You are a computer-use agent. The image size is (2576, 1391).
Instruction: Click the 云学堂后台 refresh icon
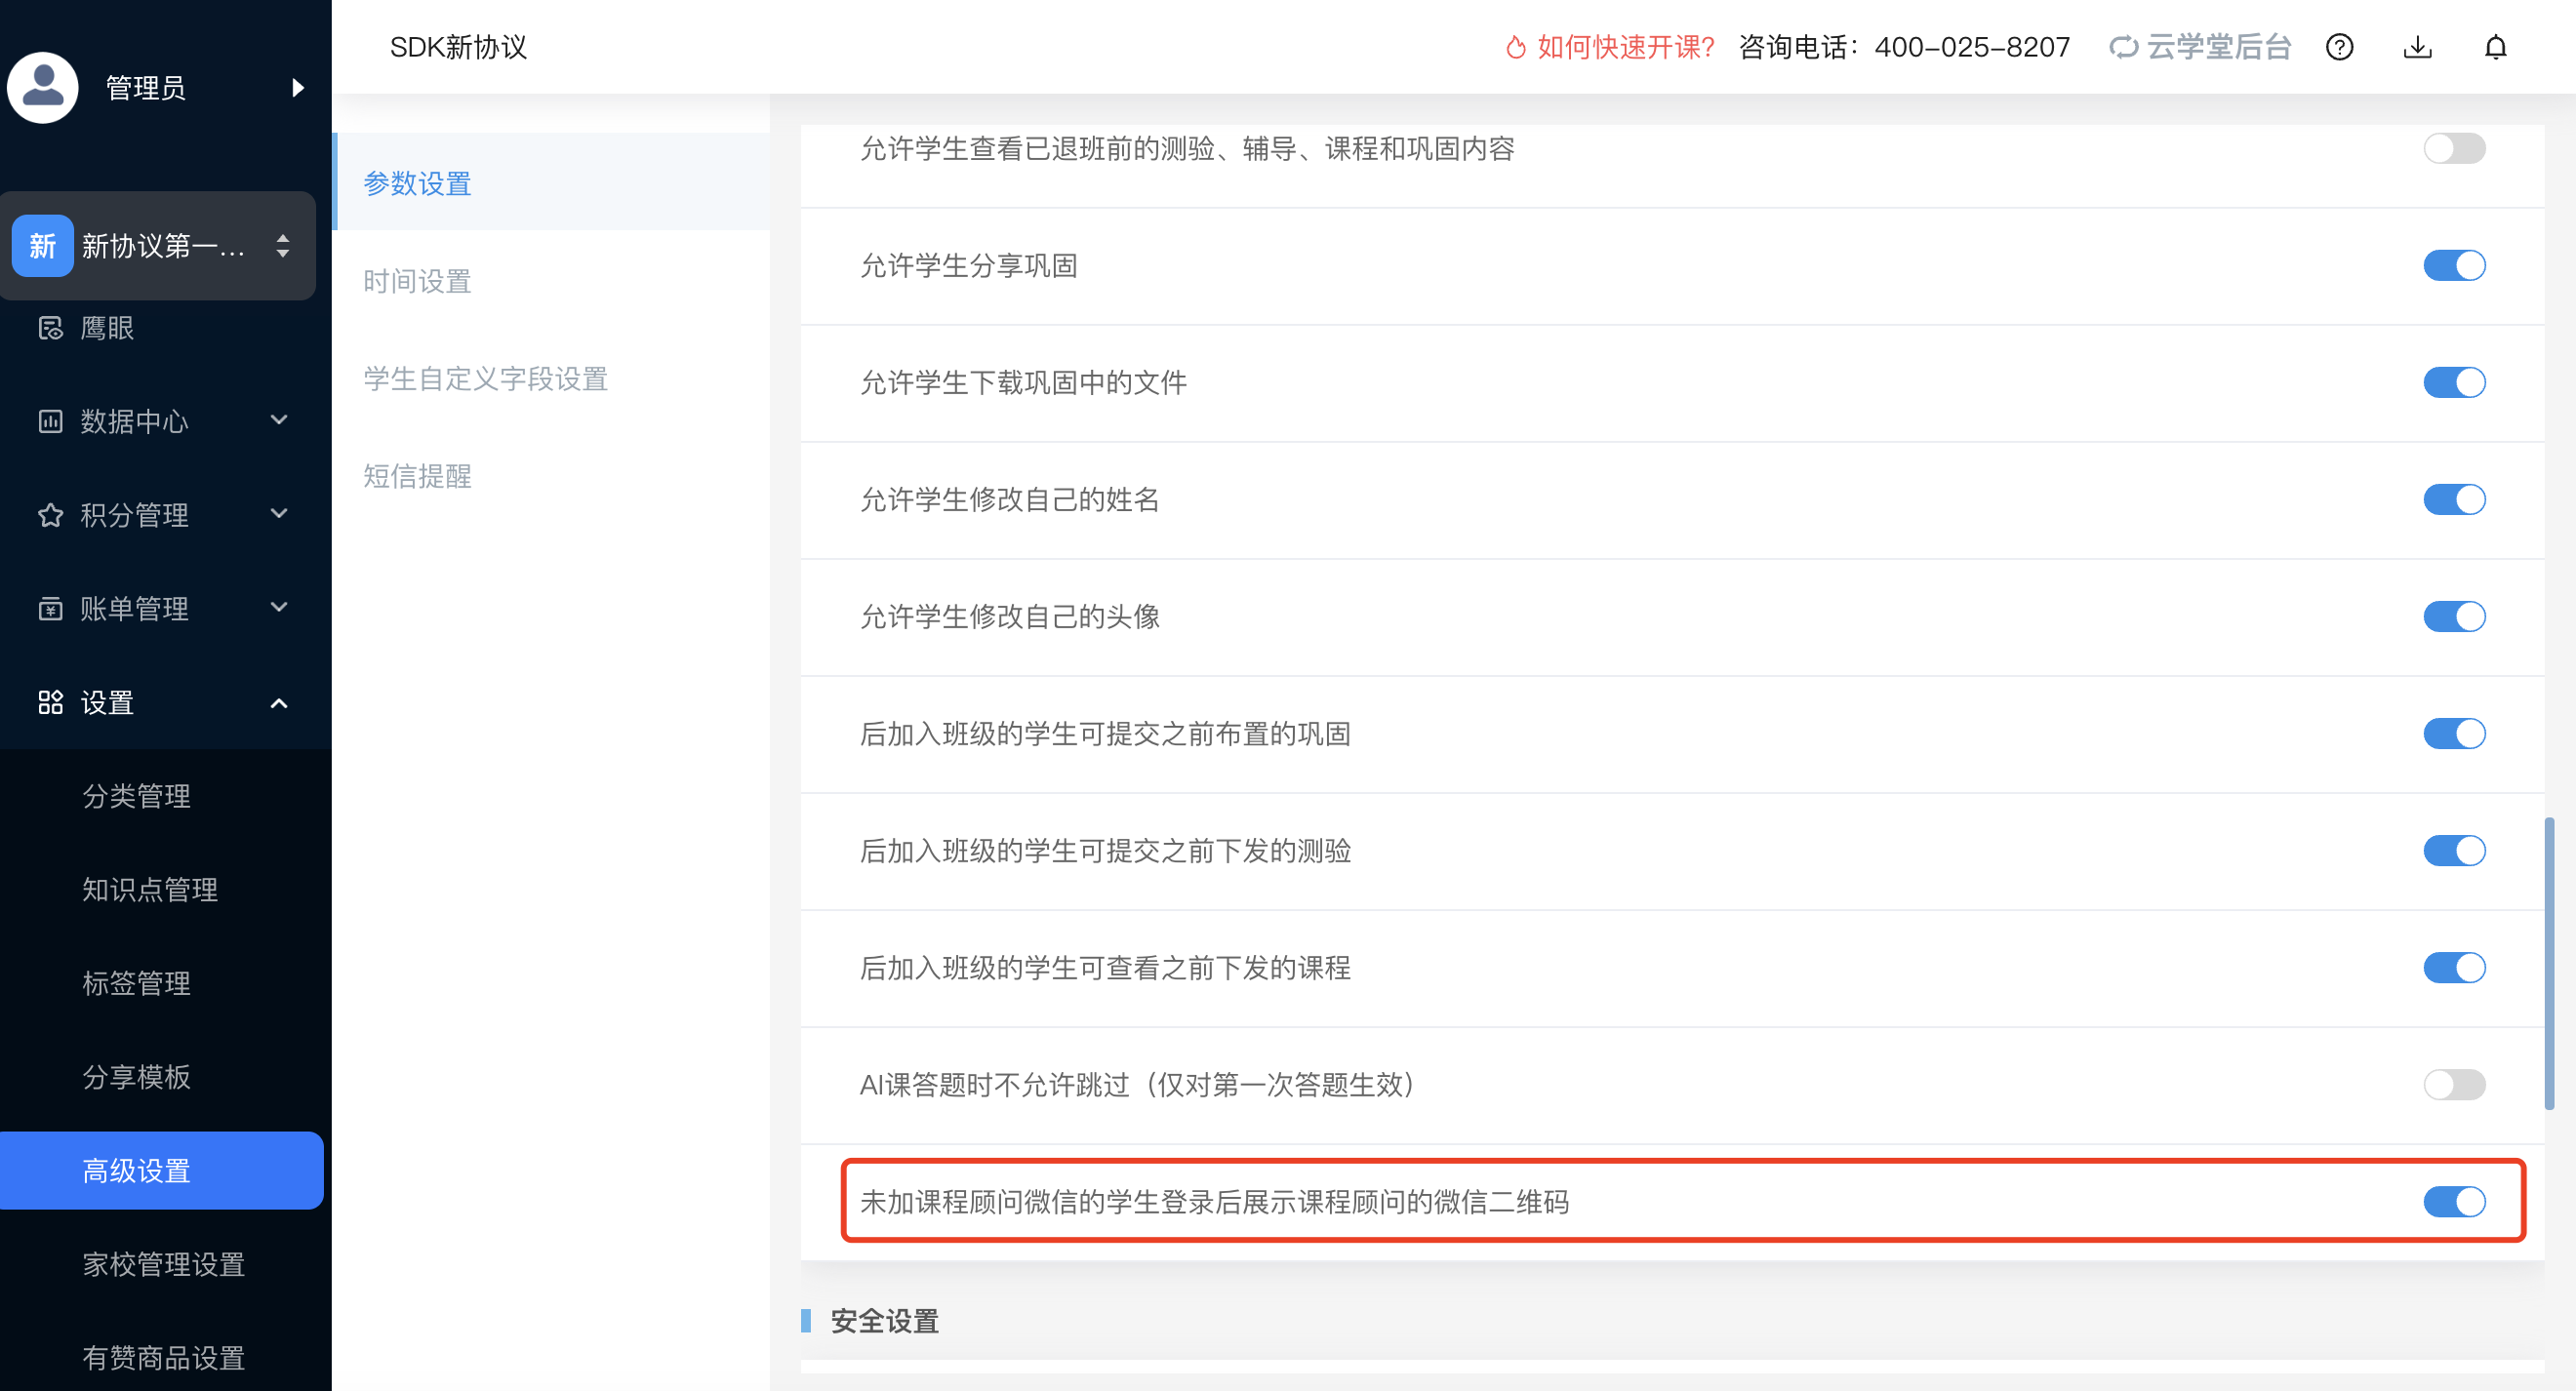click(x=2123, y=47)
